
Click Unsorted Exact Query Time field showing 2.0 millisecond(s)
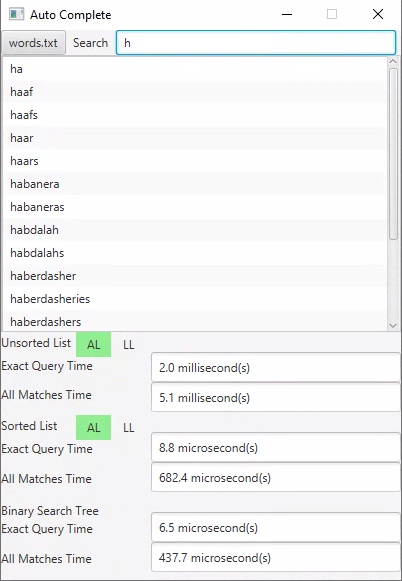pos(276,368)
